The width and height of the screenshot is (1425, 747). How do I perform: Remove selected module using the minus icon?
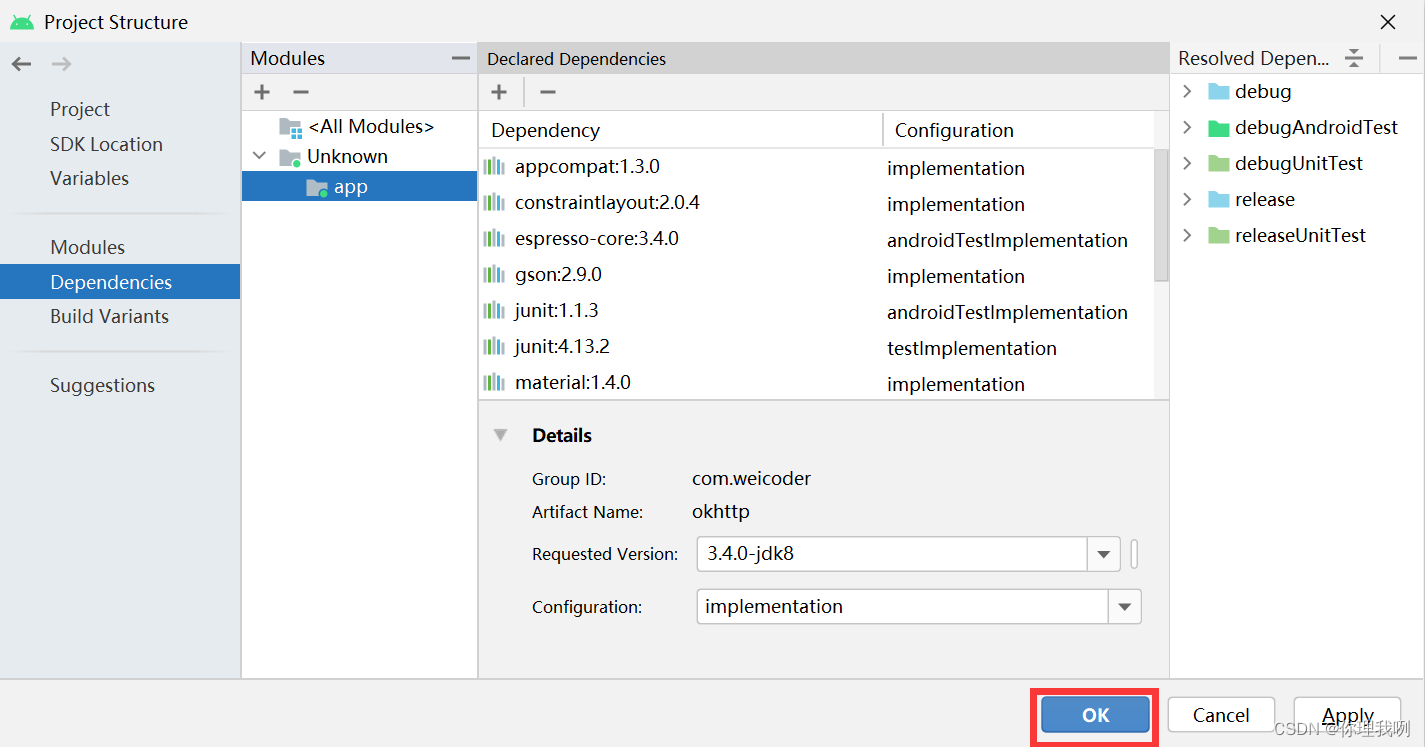click(299, 92)
